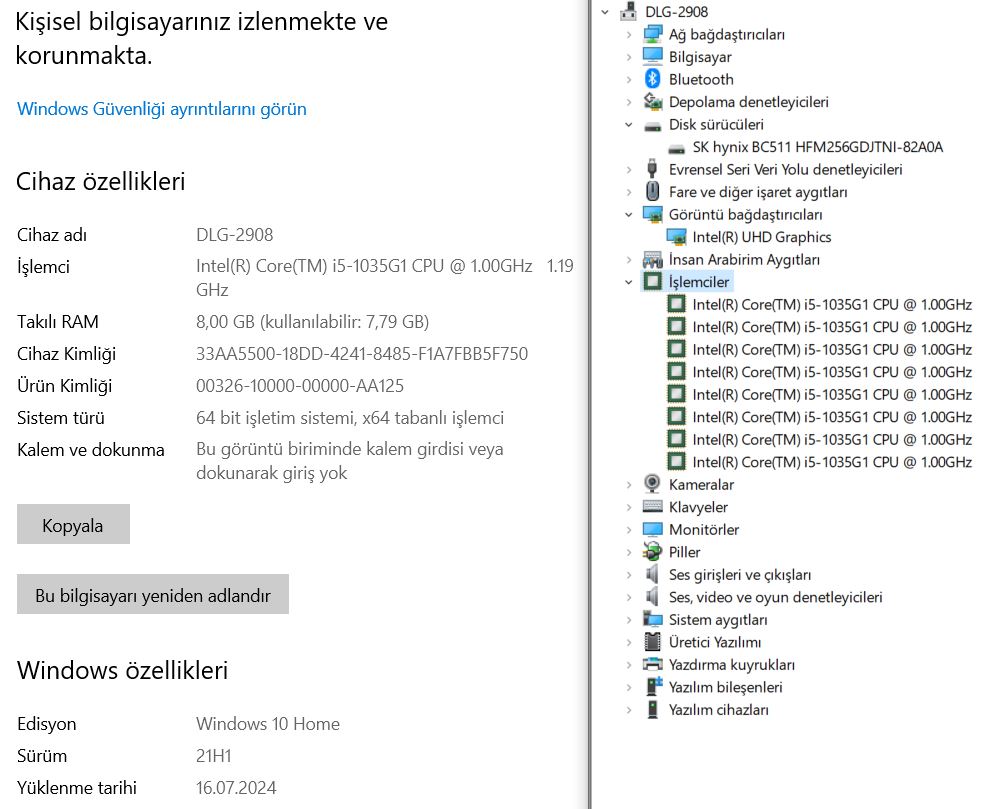Click the İşlemciler chip icon
The height and width of the screenshot is (809, 1006).
(x=652, y=282)
